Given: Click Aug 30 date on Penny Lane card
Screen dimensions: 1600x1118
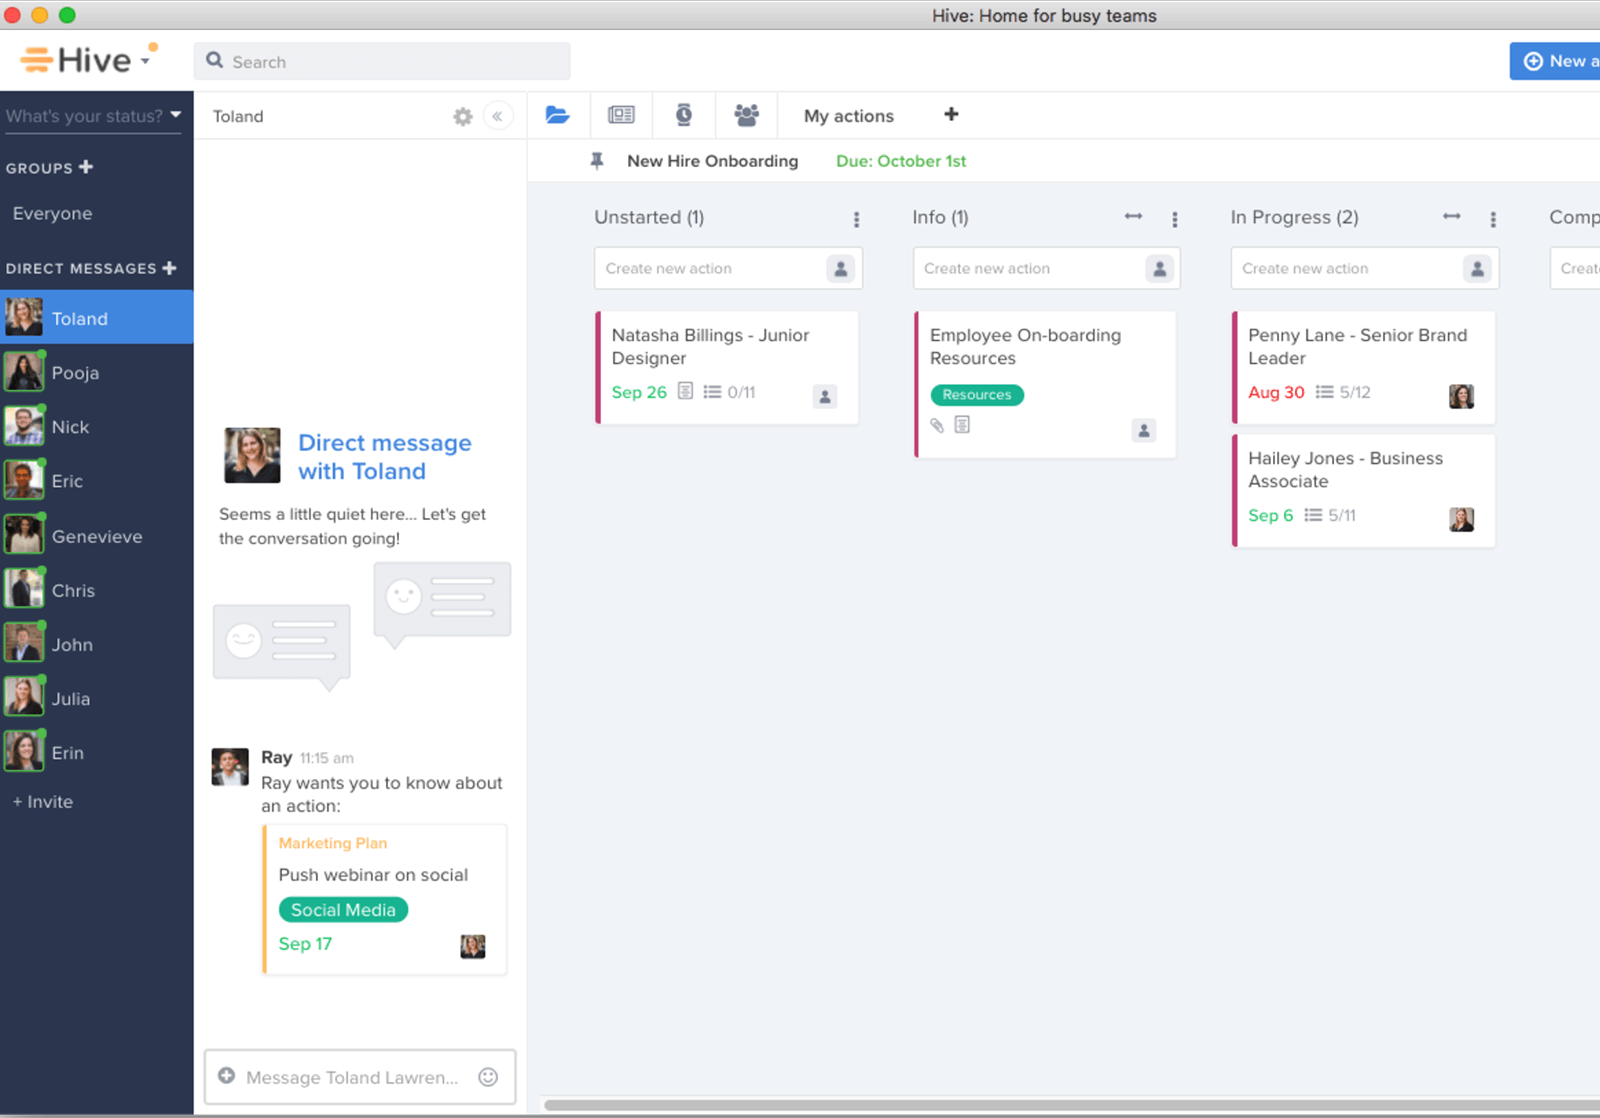Looking at the screenshot, I should [1276, 392].
